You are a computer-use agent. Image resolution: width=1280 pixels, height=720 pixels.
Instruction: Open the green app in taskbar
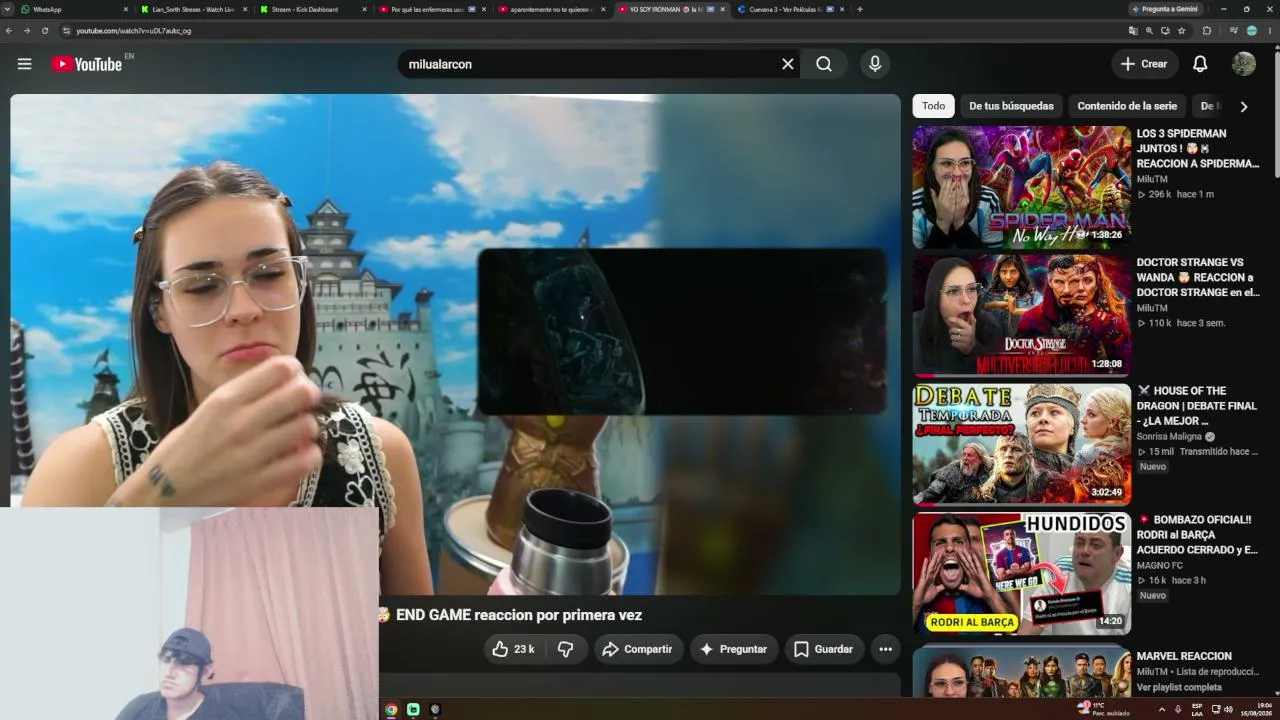point(413,709)
